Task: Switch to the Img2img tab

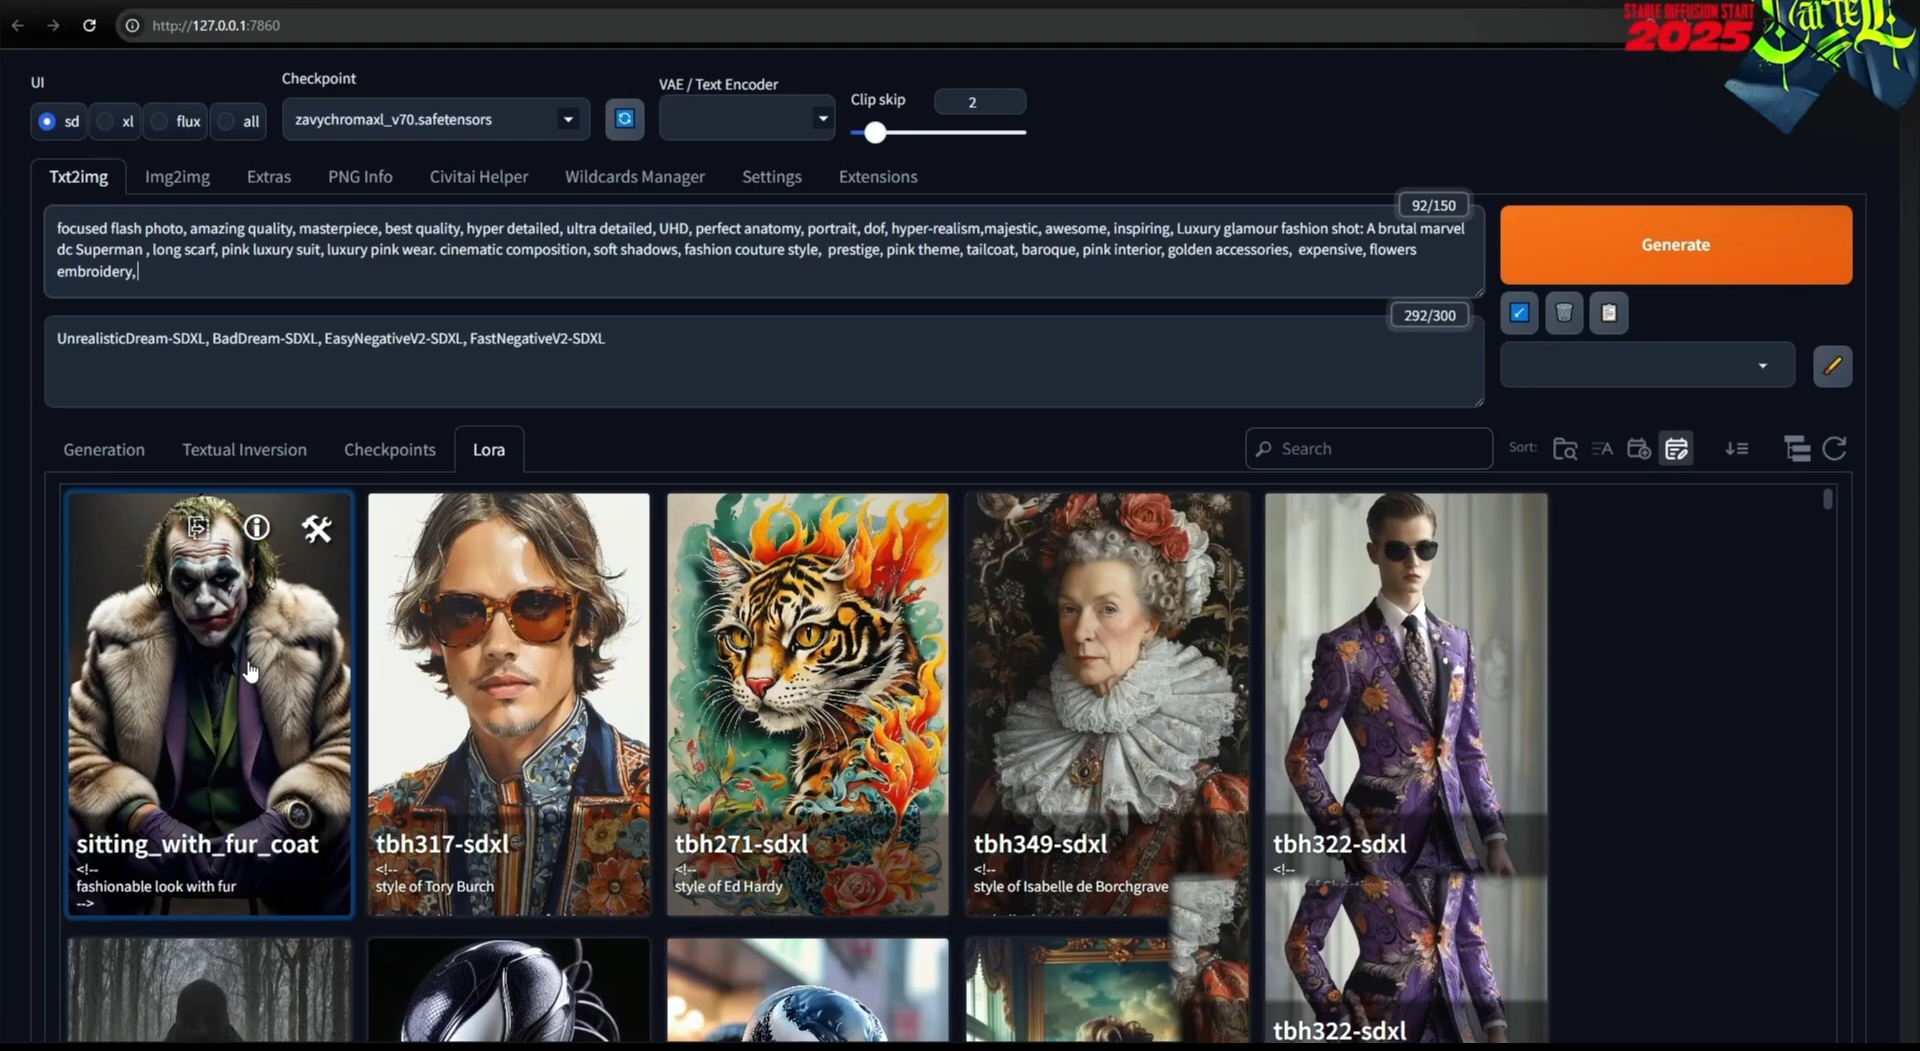Action: click(x=177, y=177)
